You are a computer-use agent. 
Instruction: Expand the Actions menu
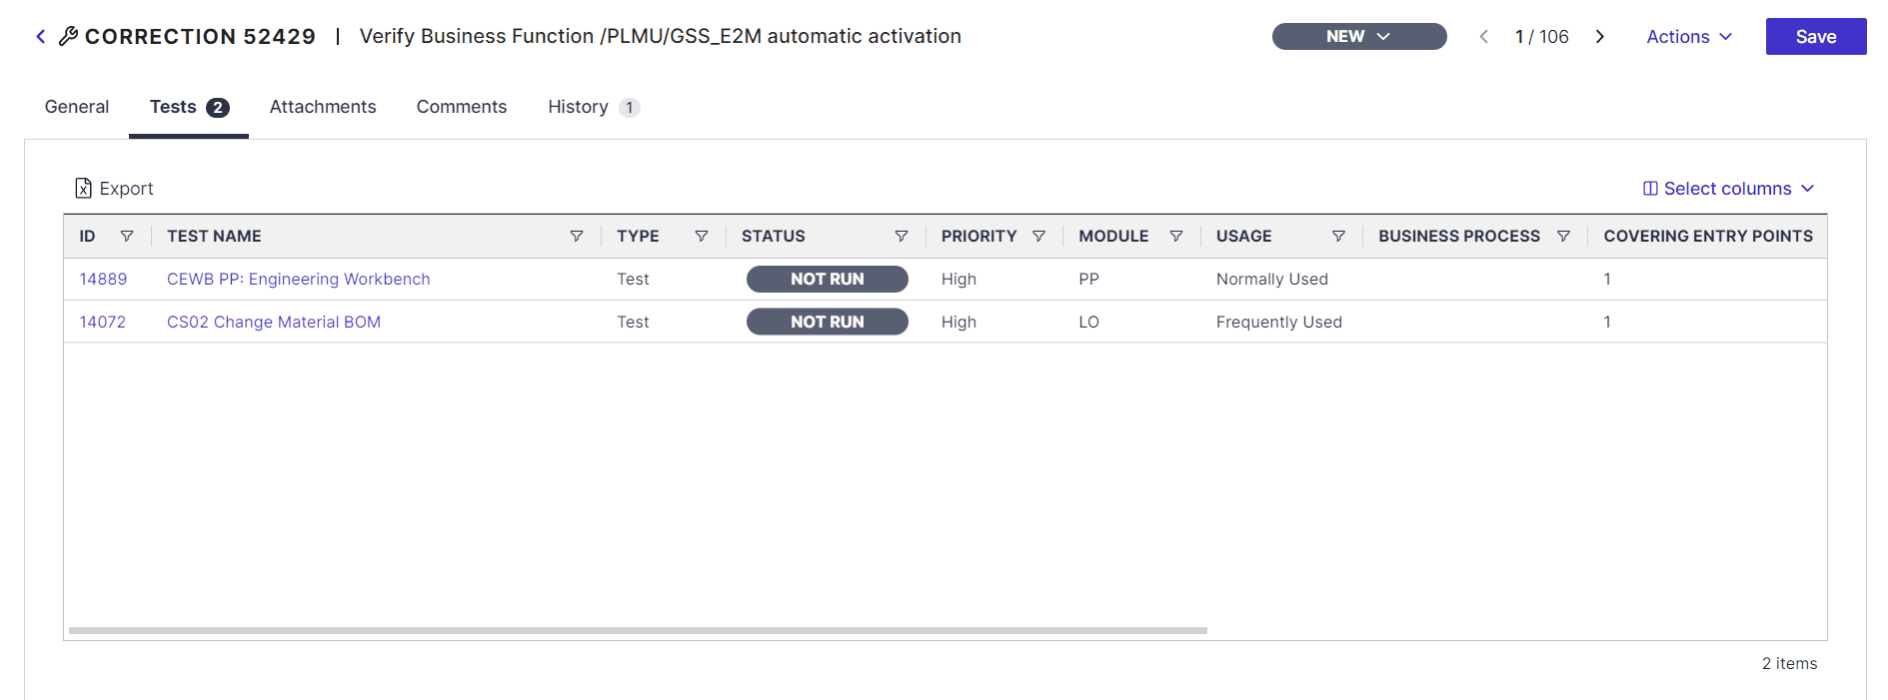coord(1689,37)
